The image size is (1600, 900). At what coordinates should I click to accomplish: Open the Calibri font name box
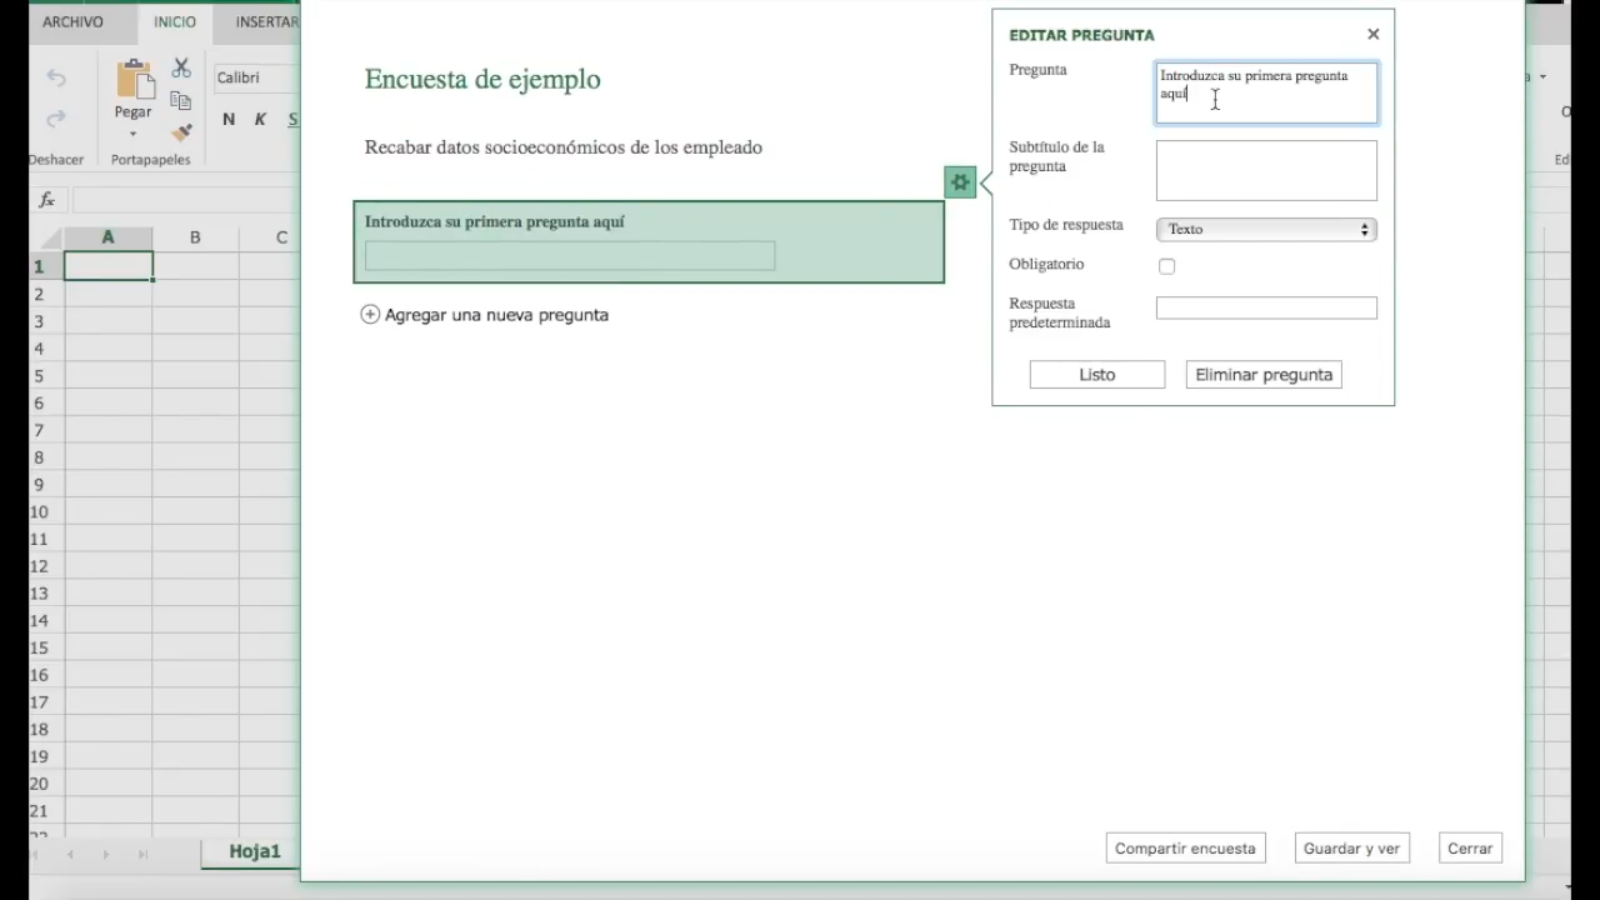coord(255,78)
